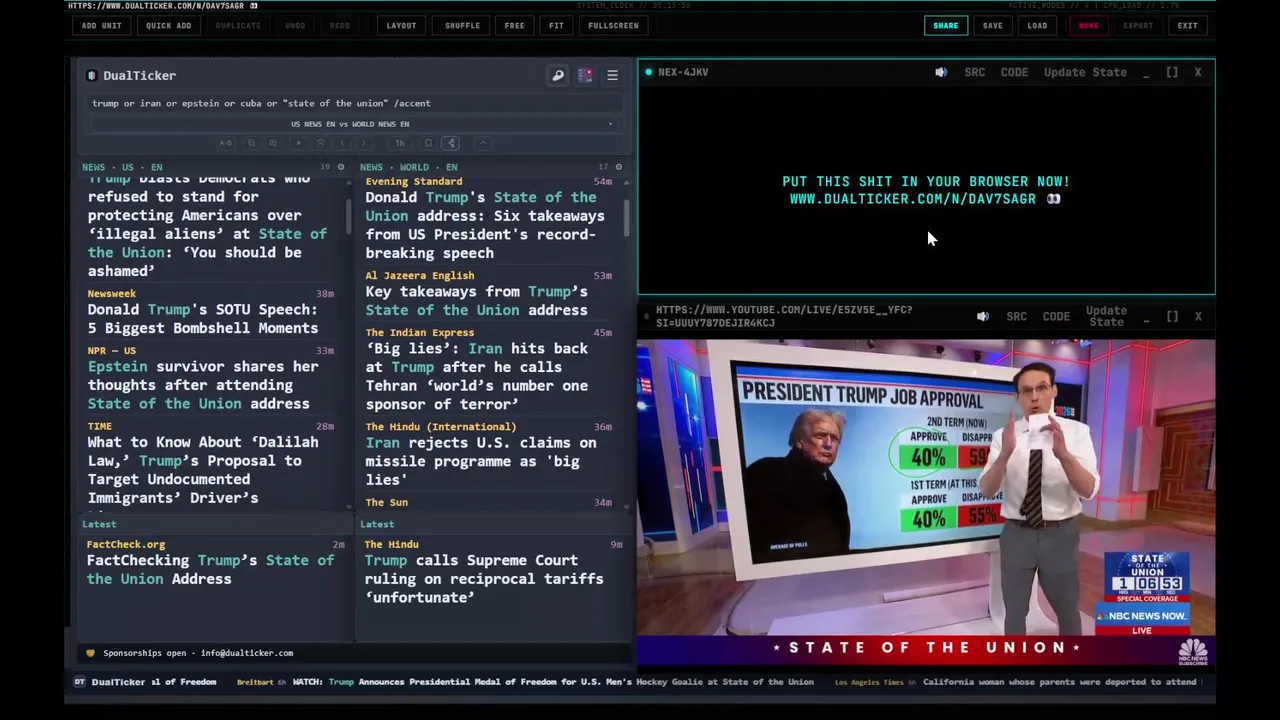Click the US news column scrollbar
Image resolution: width=1280 pixels, height=720 pixels.
pos(349,215)
